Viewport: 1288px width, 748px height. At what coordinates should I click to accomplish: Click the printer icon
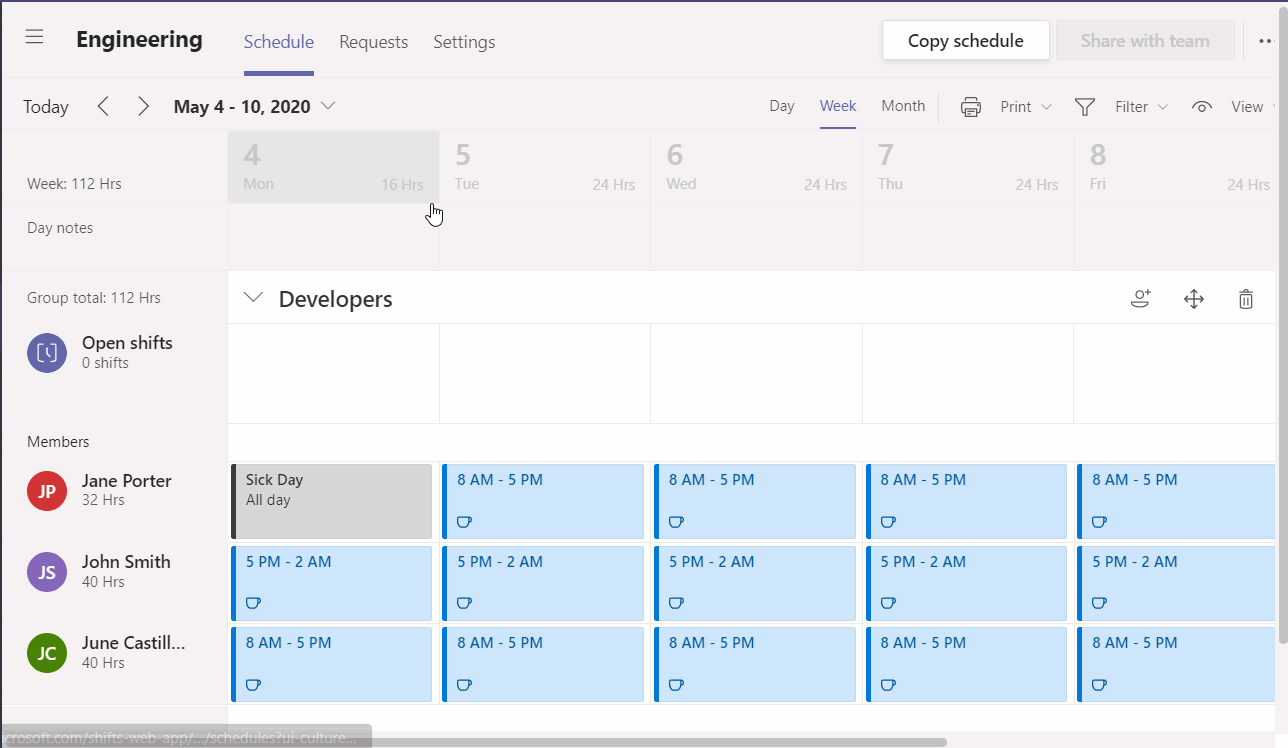pos(971,107)
